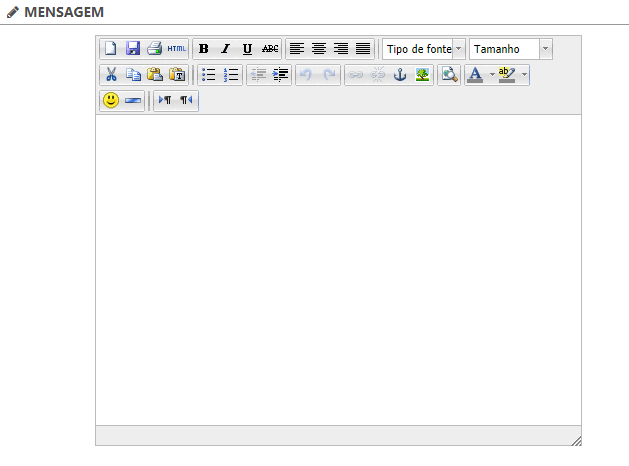This screenshot has width=629, height=466.
Task: Align text right
Action: pyautogui.click(x=341, y=49)
